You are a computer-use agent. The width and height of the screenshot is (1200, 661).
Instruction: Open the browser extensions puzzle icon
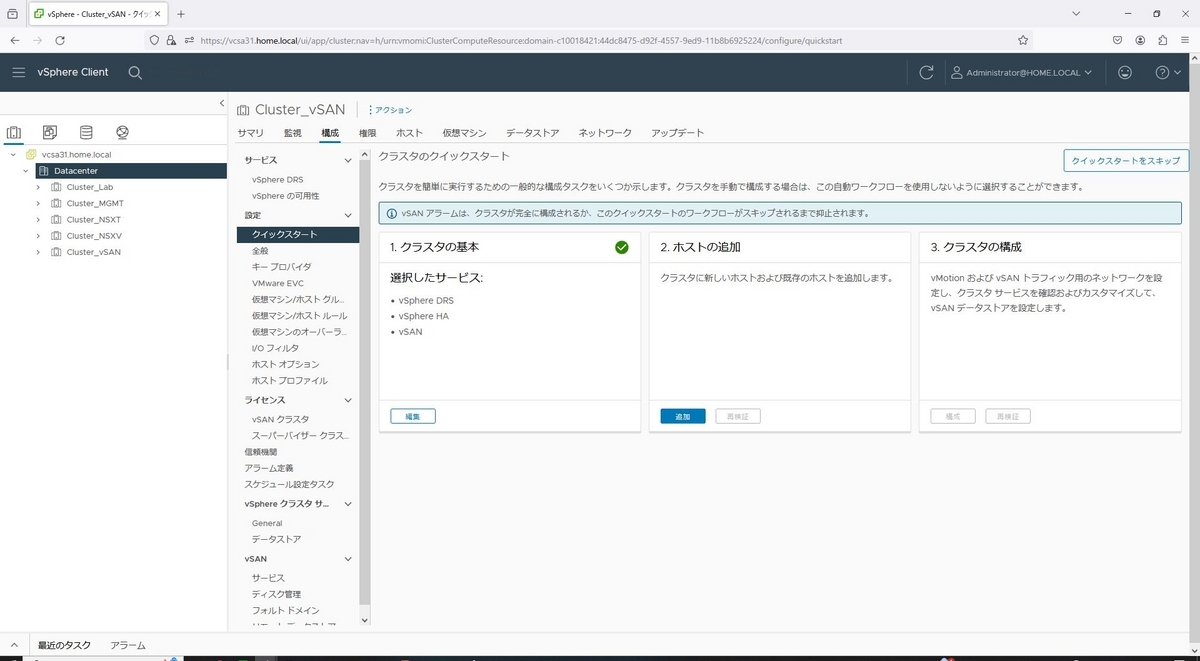pos(1163,40)
